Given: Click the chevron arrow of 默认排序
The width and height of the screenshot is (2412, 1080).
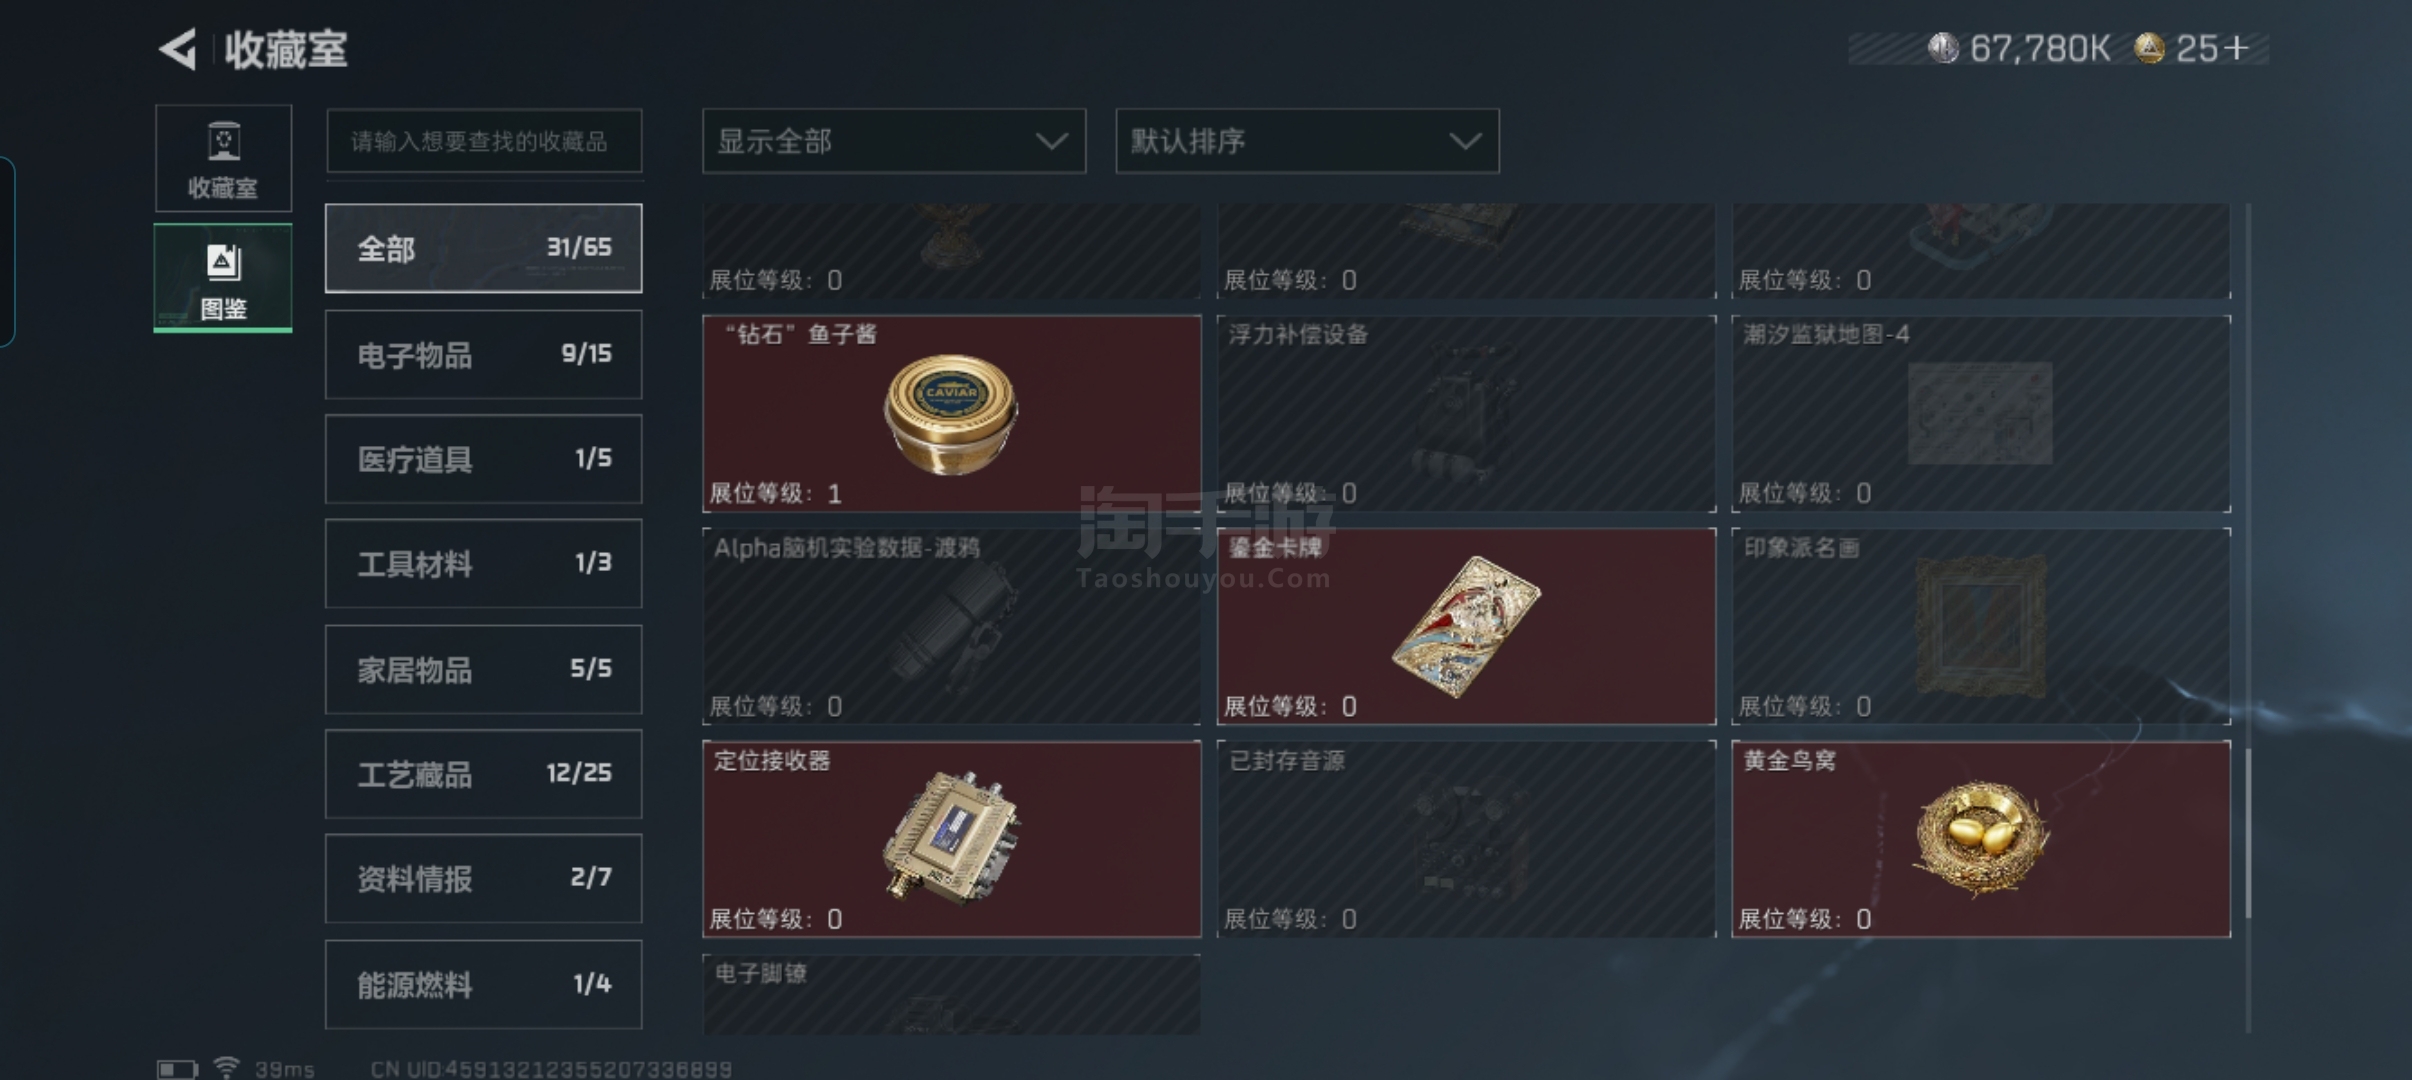Looking at the screenshot, I should click(1465, 141).
